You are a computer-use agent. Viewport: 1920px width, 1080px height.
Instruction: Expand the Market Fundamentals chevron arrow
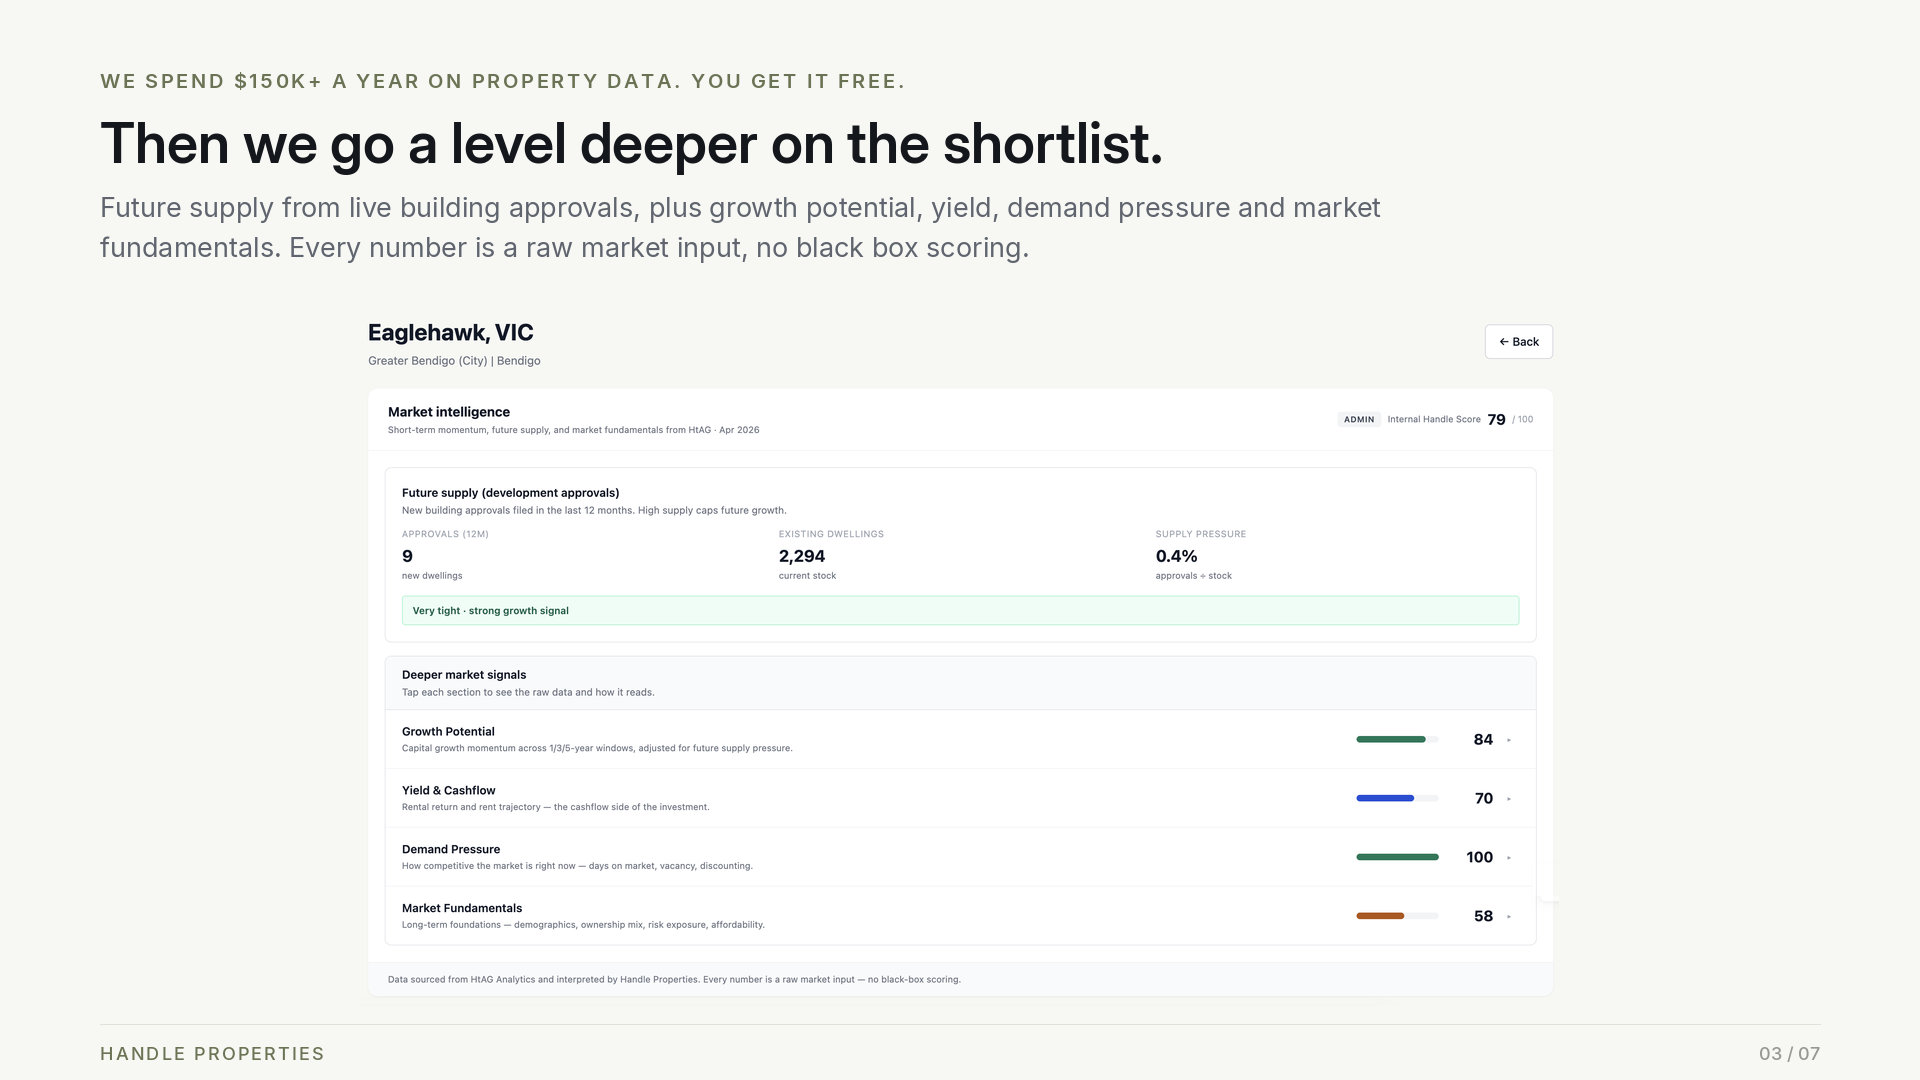(1509, 917)
